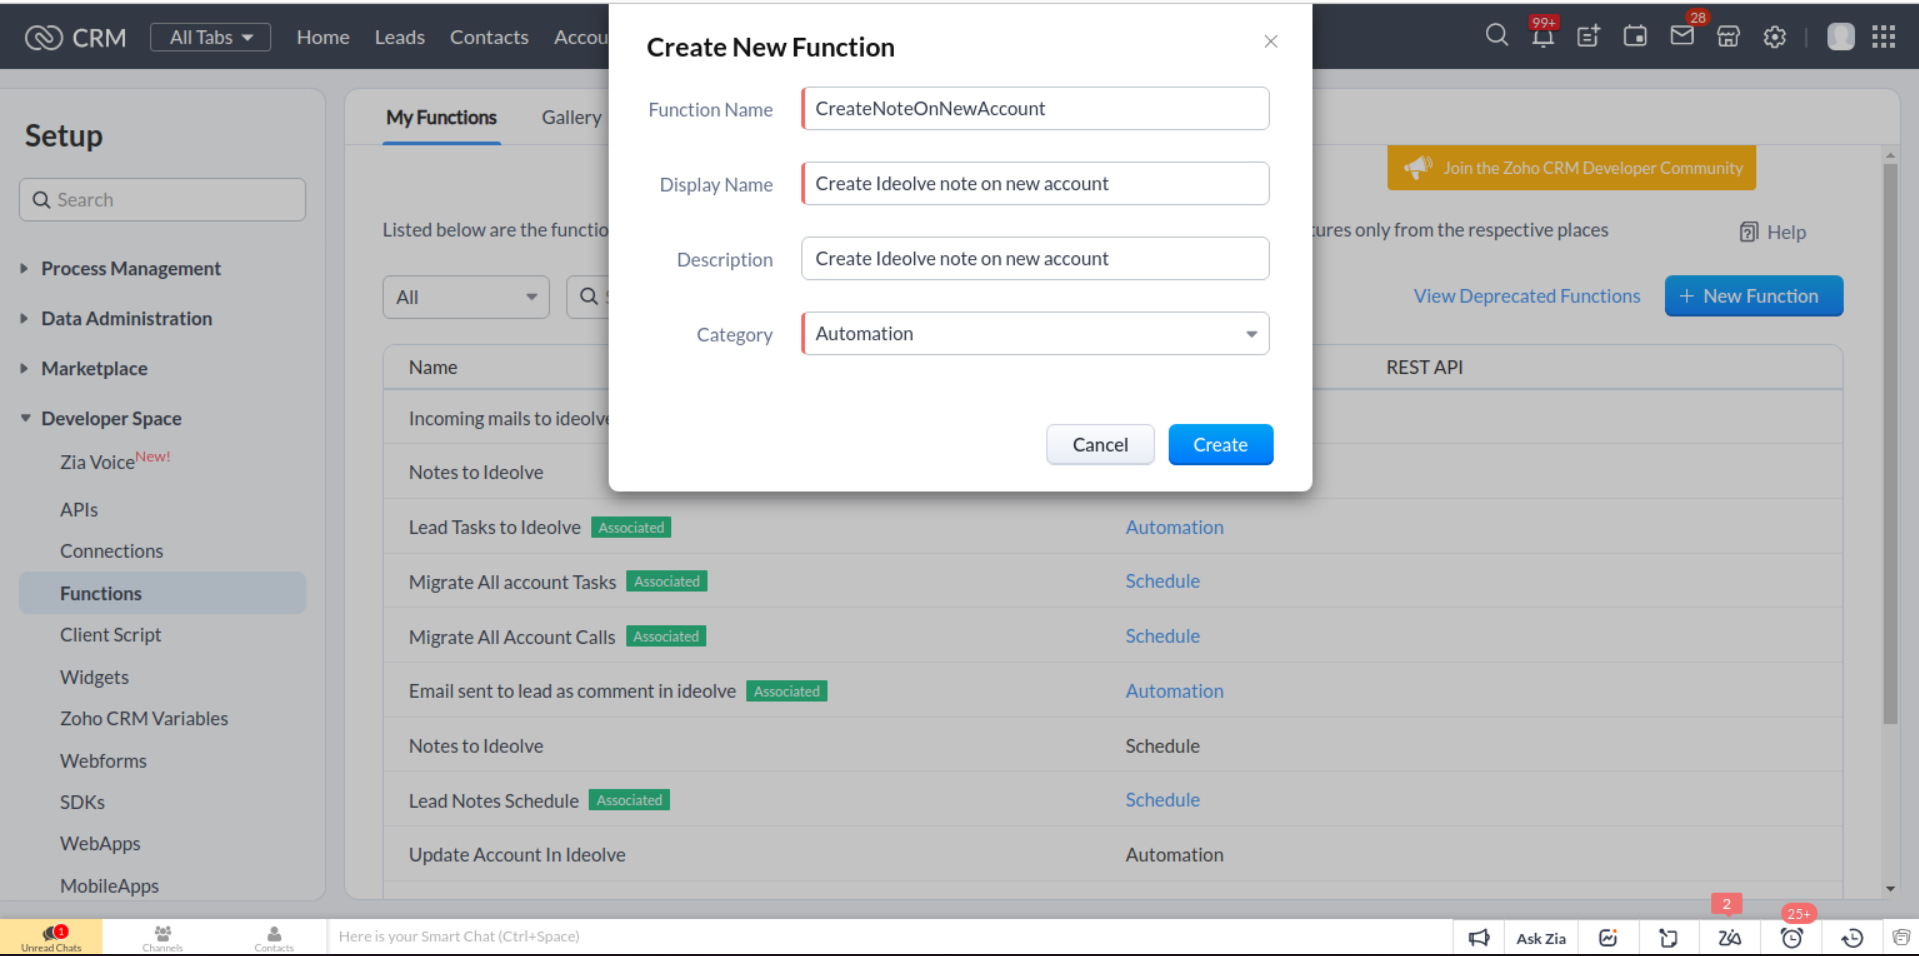Open the Marketplace store icon
This screenshot has width=1919, height=956.
(x=1728, y=37)
